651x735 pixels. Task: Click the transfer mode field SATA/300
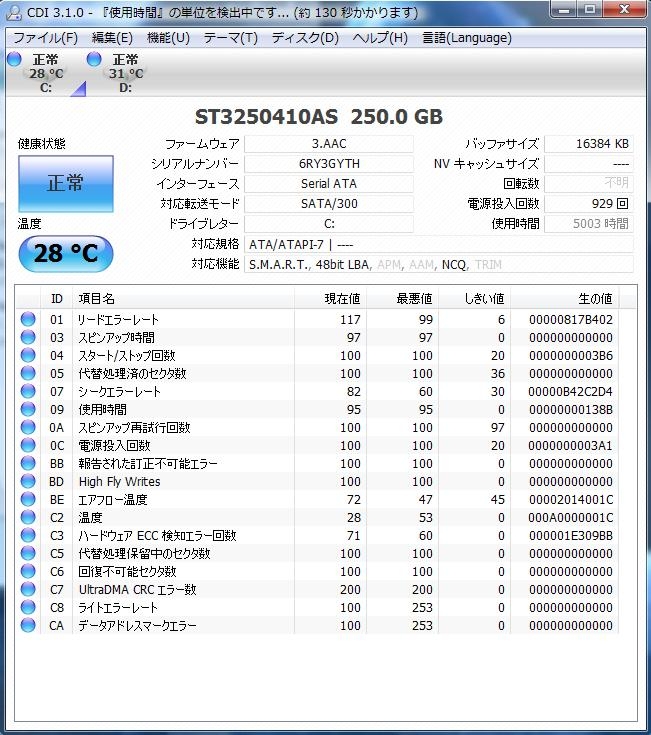329,204
